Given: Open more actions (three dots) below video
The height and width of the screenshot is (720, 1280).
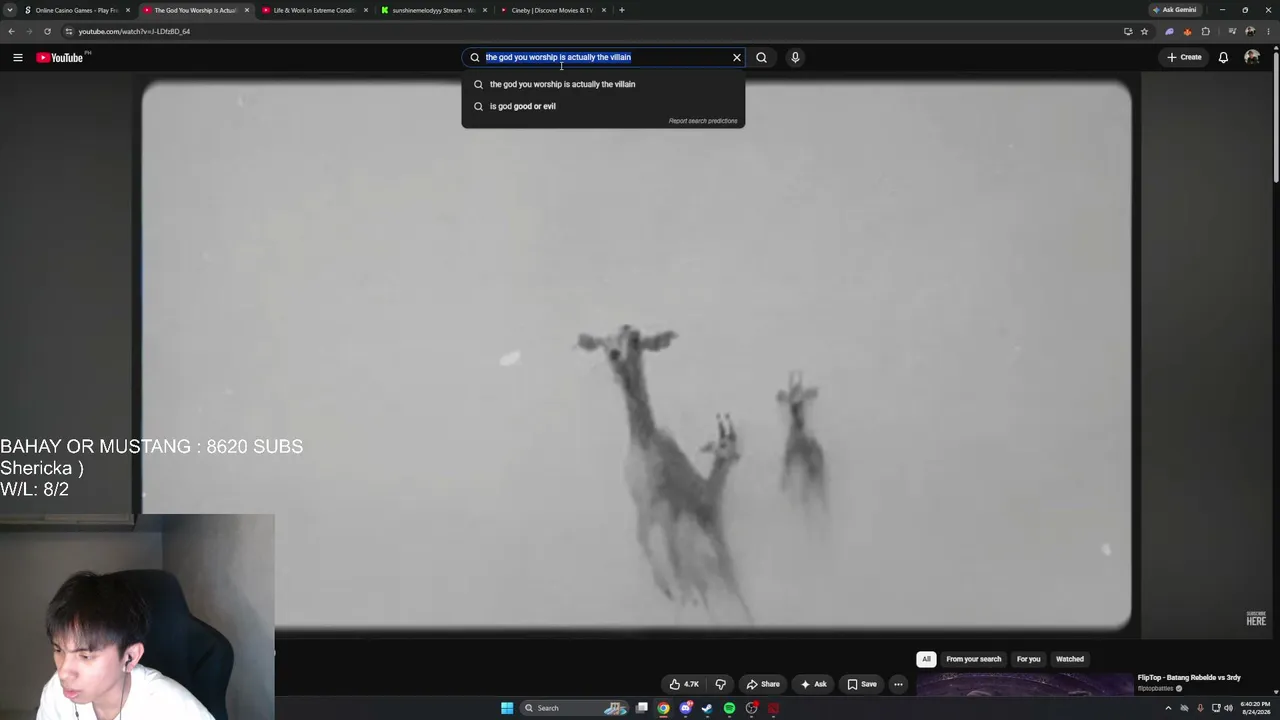Looking at the screenshot, I should click(898, 684).
